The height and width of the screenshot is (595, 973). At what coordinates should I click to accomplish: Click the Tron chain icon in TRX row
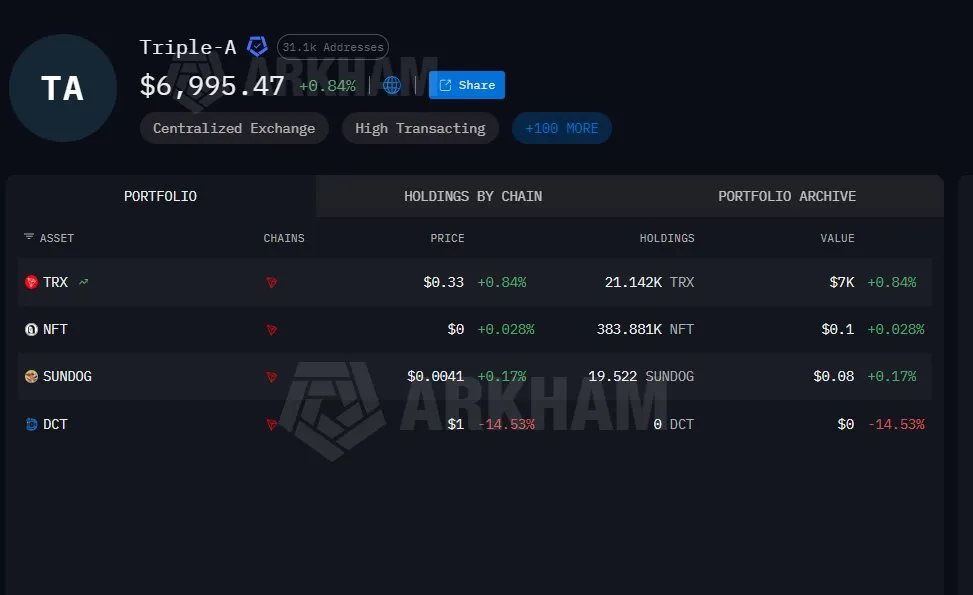[272, 282]
